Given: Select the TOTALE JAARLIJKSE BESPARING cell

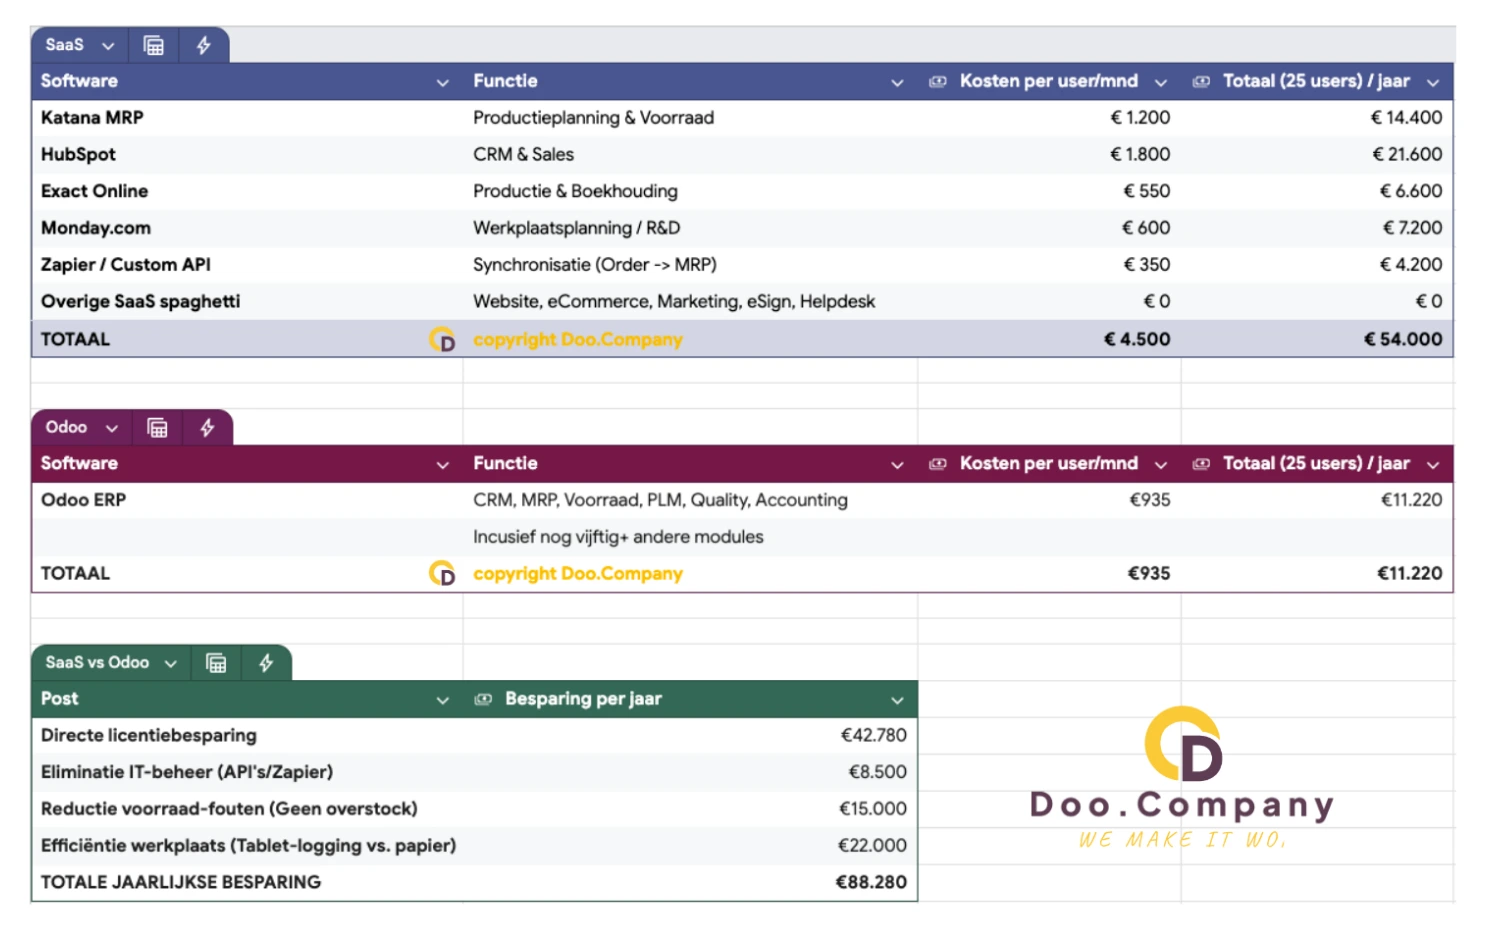Looking at the screenshot, I should 247,883.
